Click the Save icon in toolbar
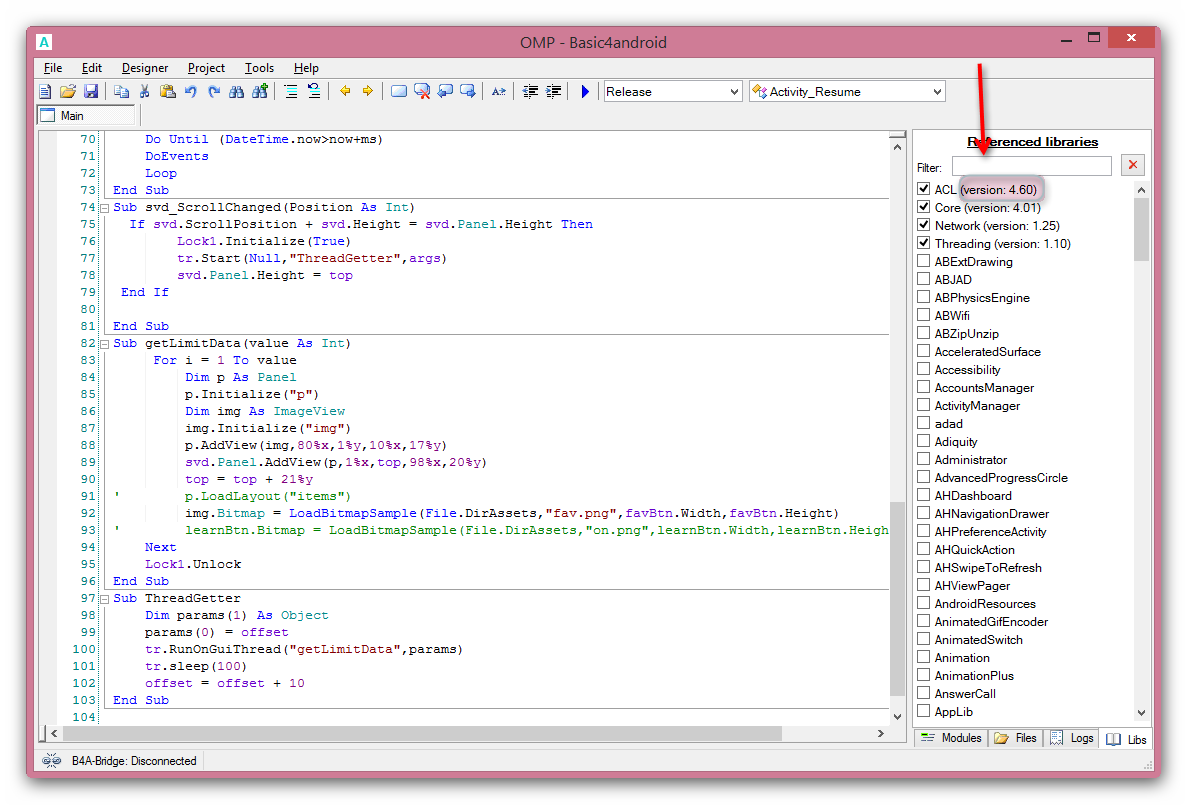The width and height of the screenshot is (1188, 805). pyautogui.click(x=91, y=91)
